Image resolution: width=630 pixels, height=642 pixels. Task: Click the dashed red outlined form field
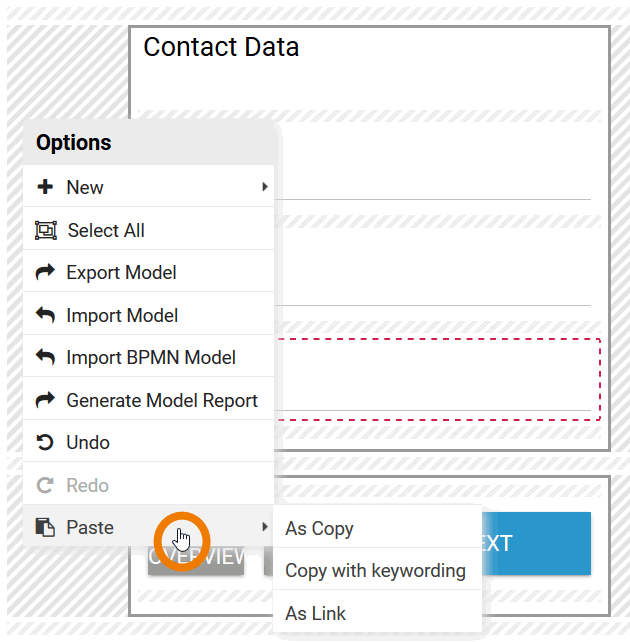click(440, 380)
